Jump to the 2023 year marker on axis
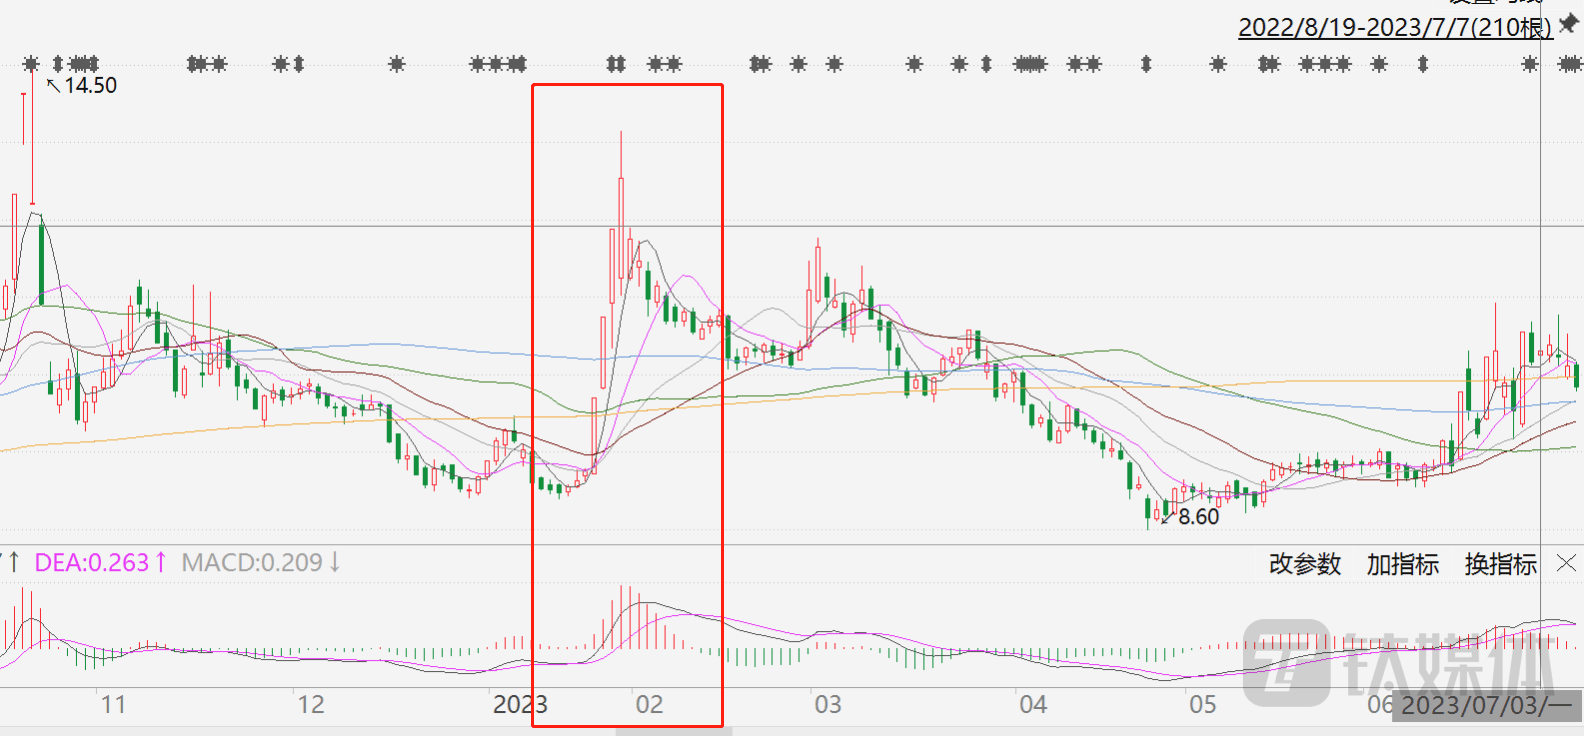The height and width of the screenshot is (736, 1584). click(x=519, y=705)
